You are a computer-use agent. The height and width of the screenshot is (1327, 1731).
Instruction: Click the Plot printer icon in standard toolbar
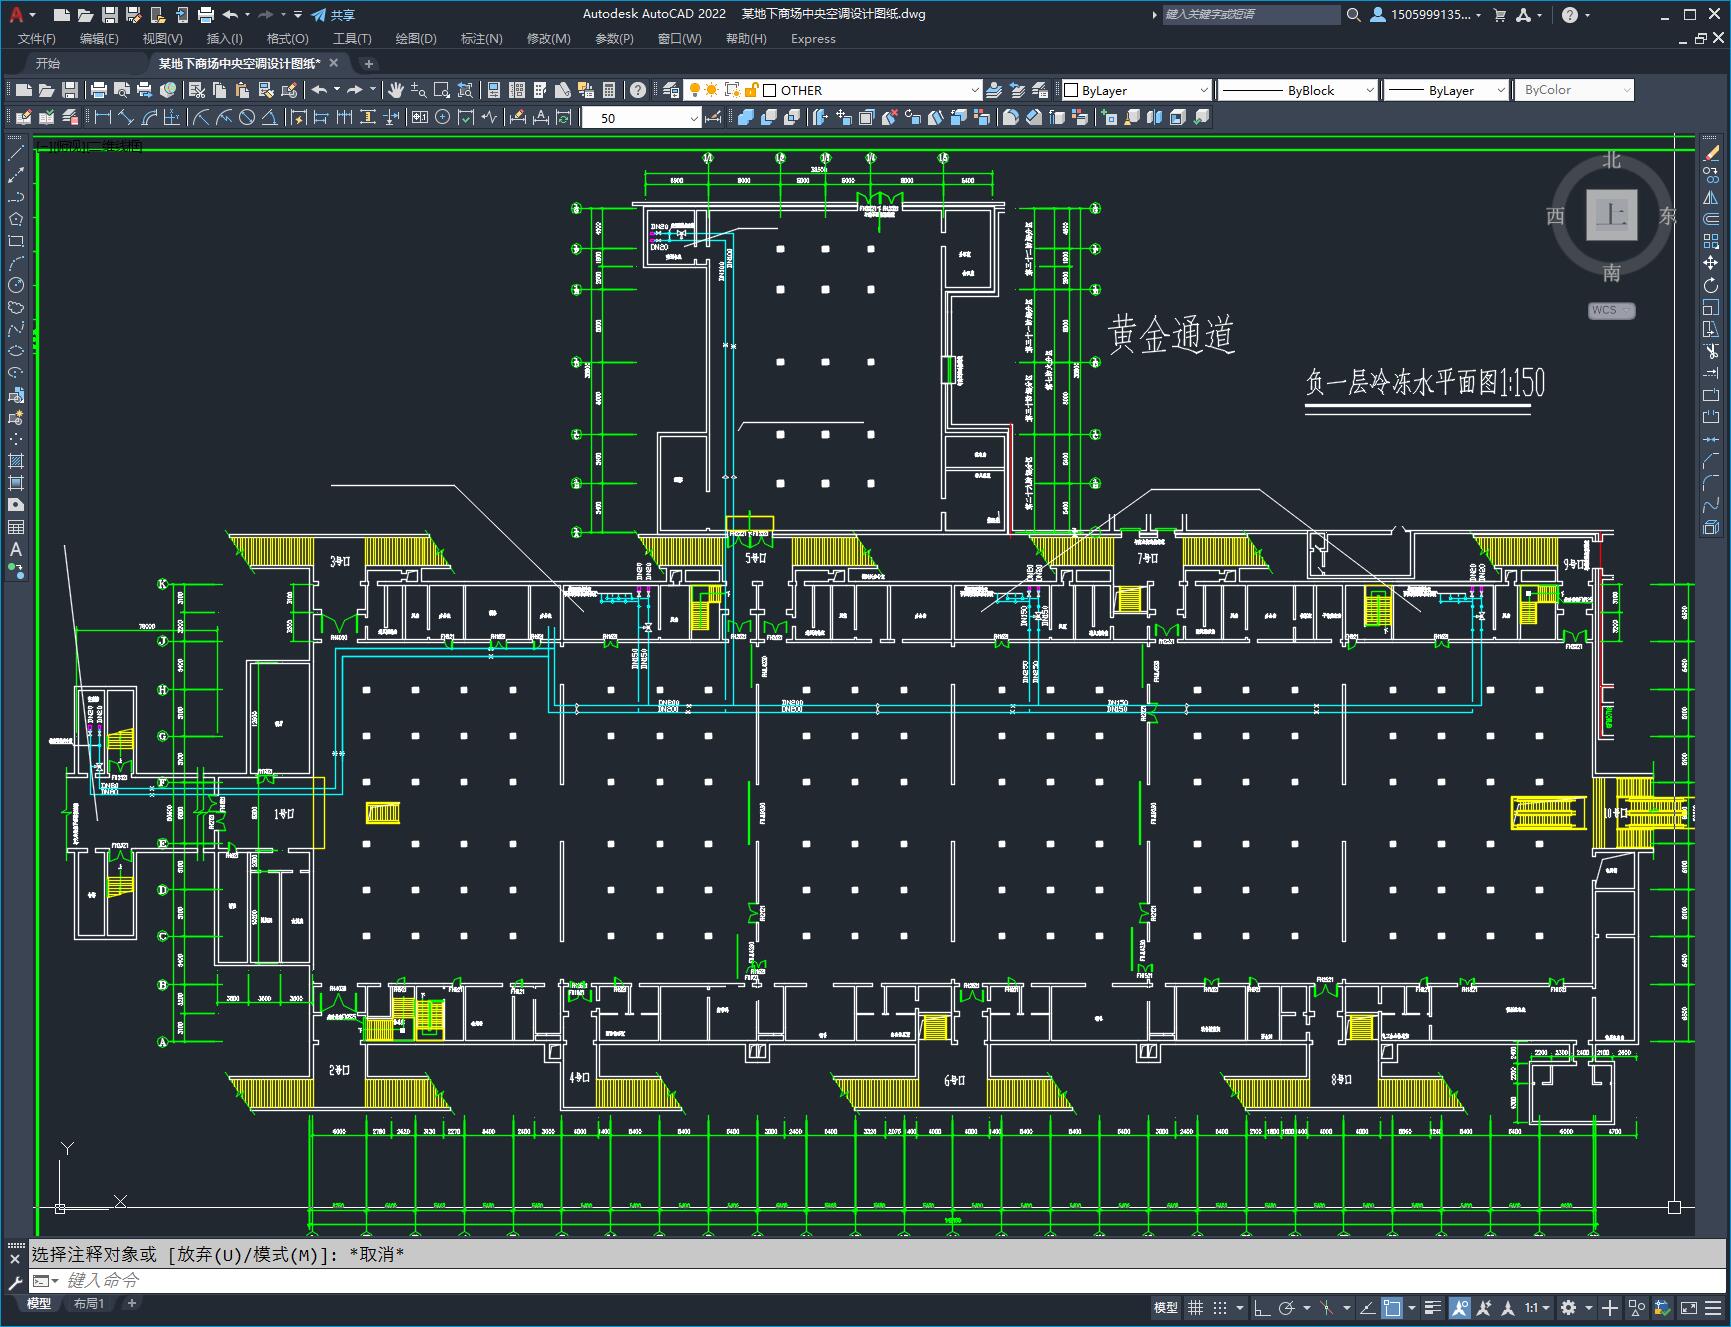[98, 90]
